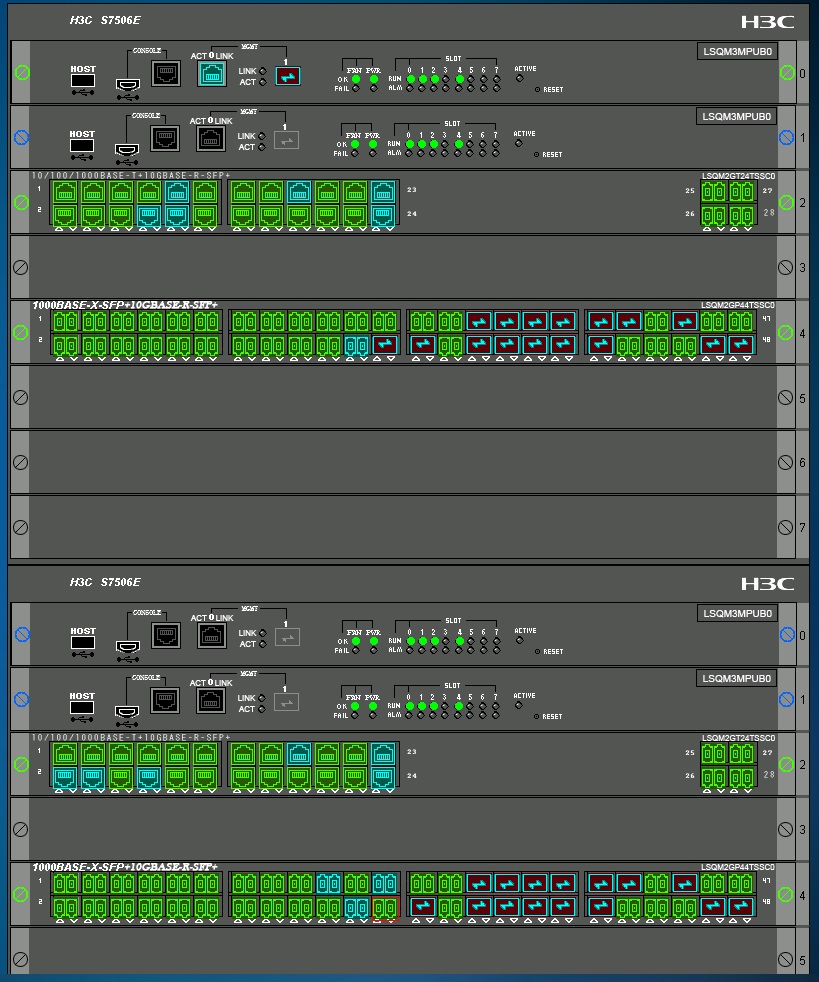The width and height of the screenshot is (819, 982).
Task: Click HOST USB port on lower chassis slot 0
Action: pyautogui.click(x=83, y=643)
